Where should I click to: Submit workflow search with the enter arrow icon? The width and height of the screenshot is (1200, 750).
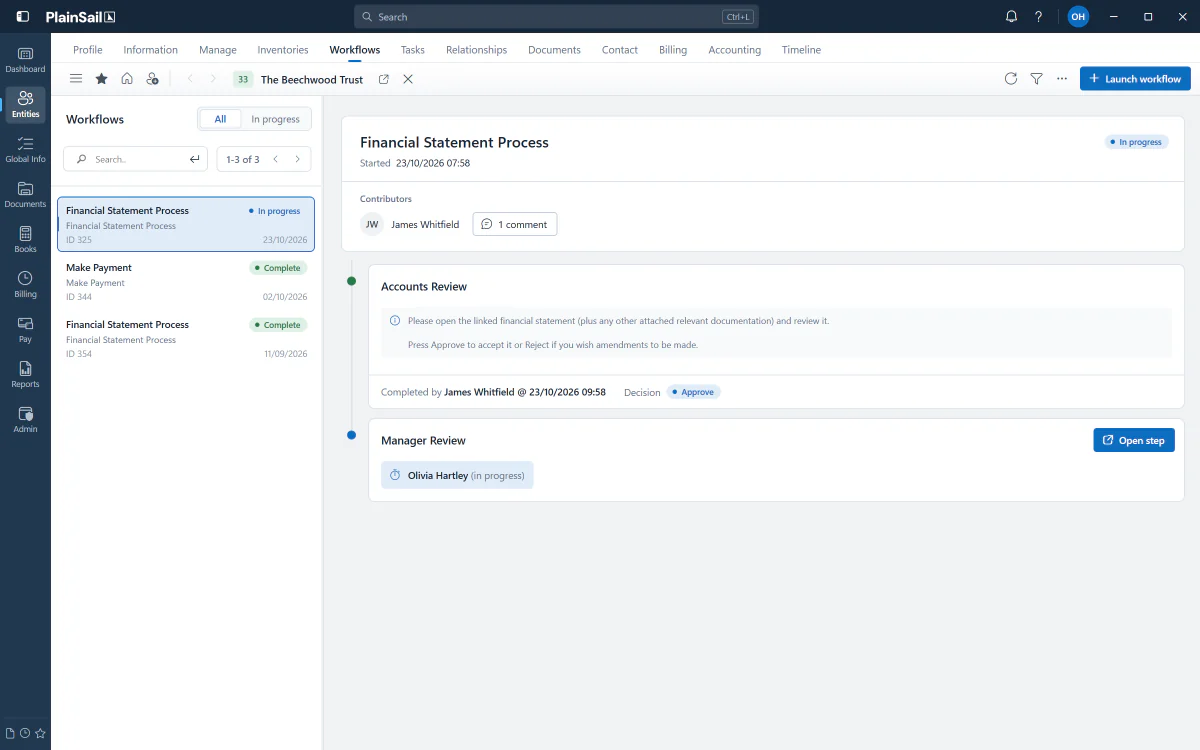[195, 159]
